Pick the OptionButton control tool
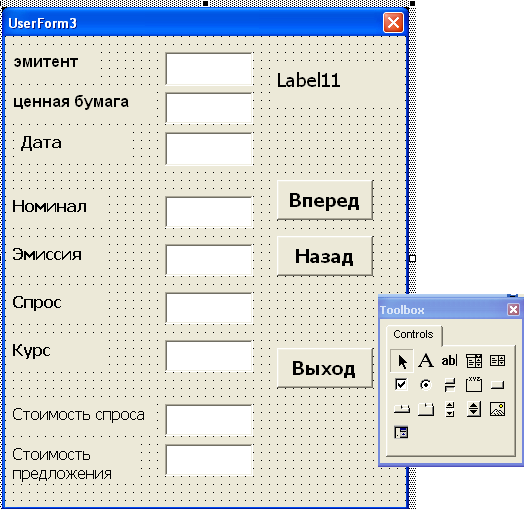Viewport: 524px width, 509px height. (425, 385)
